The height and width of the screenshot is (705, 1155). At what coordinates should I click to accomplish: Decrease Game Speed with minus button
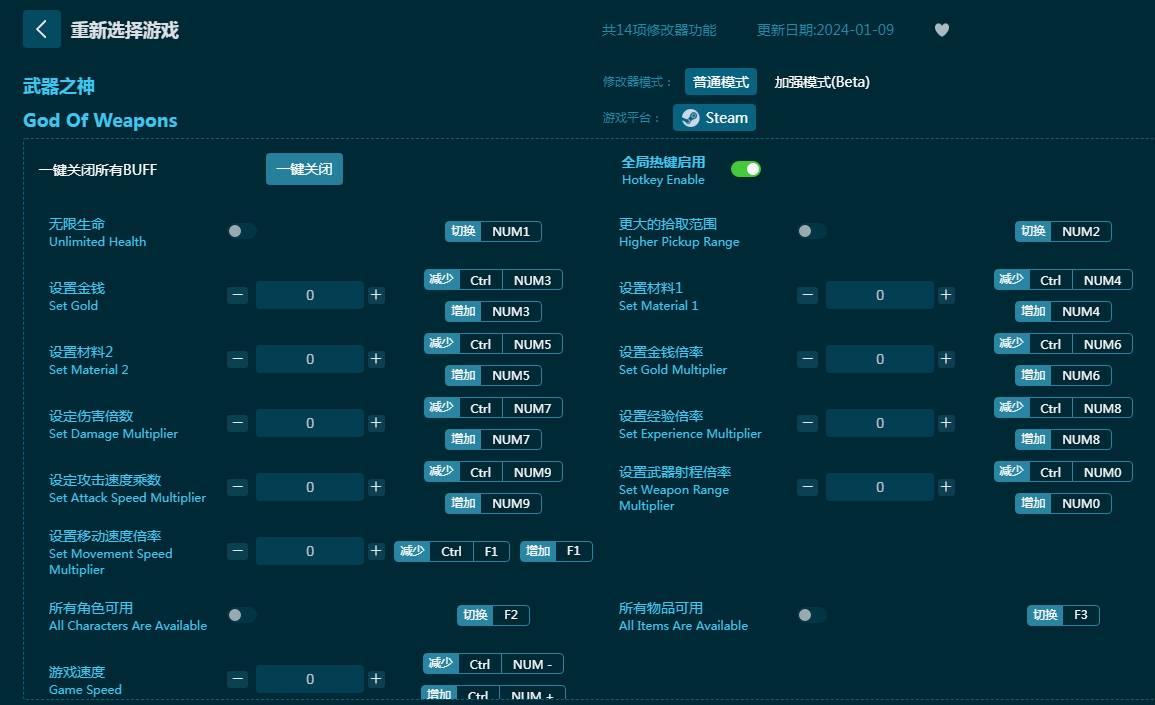pyautogui.click(x=237, y=679)
